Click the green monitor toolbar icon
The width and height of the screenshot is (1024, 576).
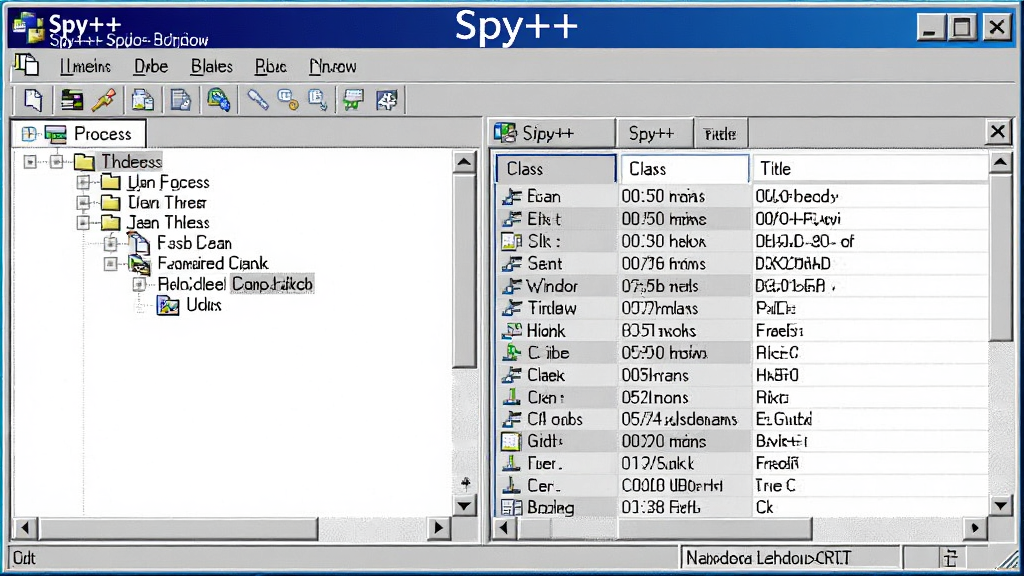(353, 100)
